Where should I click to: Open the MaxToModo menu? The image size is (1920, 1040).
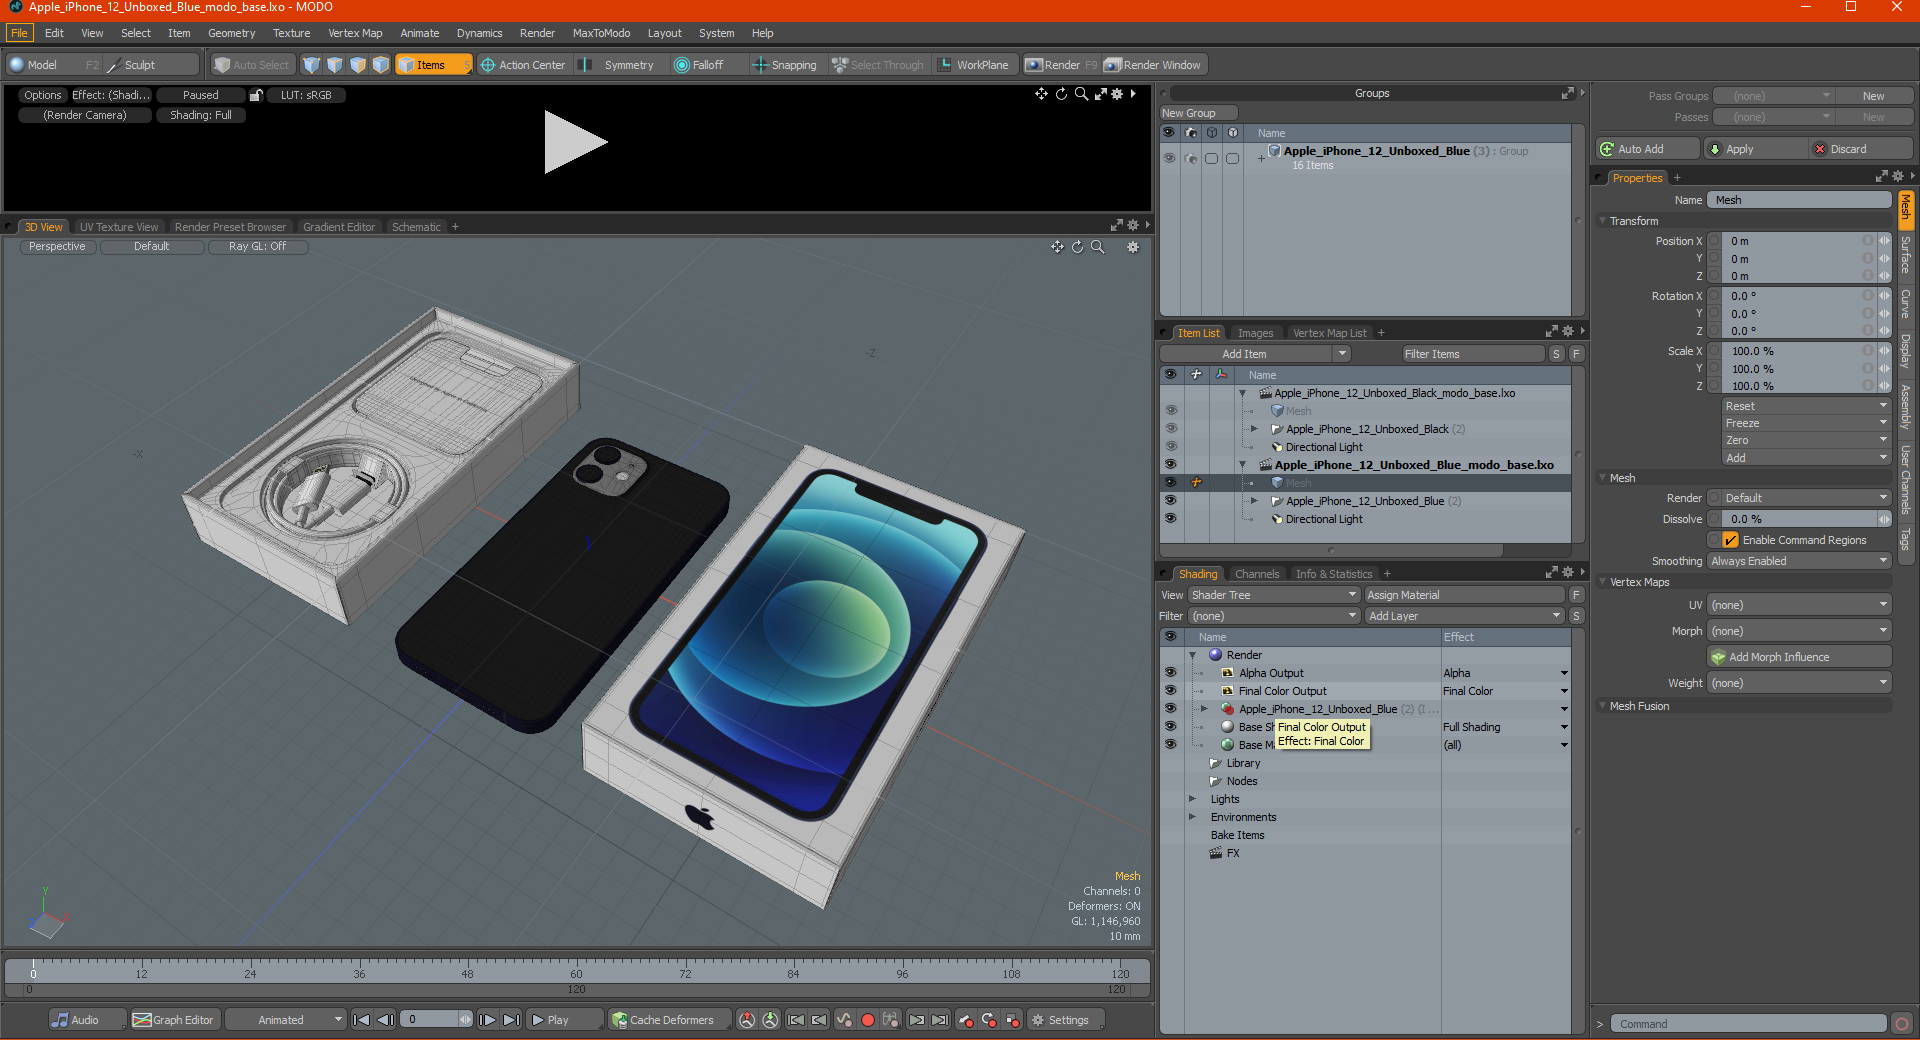pos(601,33)
